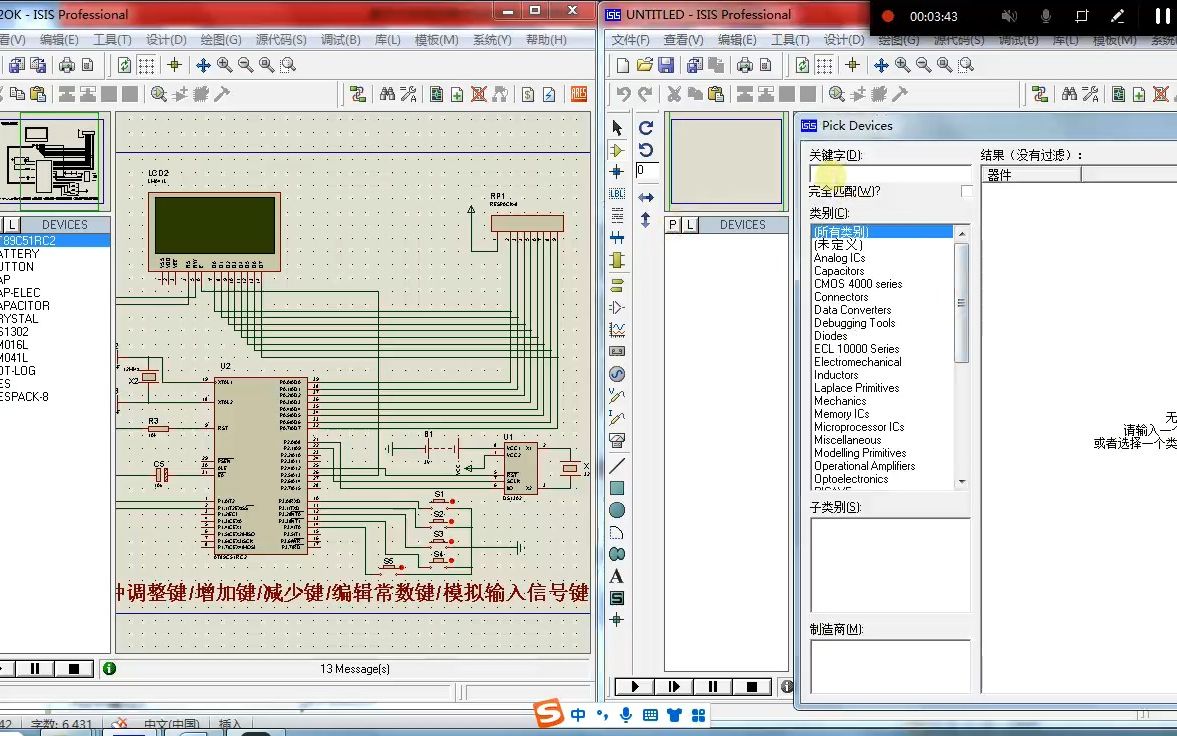Toggle the Wire Auto-router icon in UNTITLED toolbar

pyautogui.click(x=1040, y=94)
